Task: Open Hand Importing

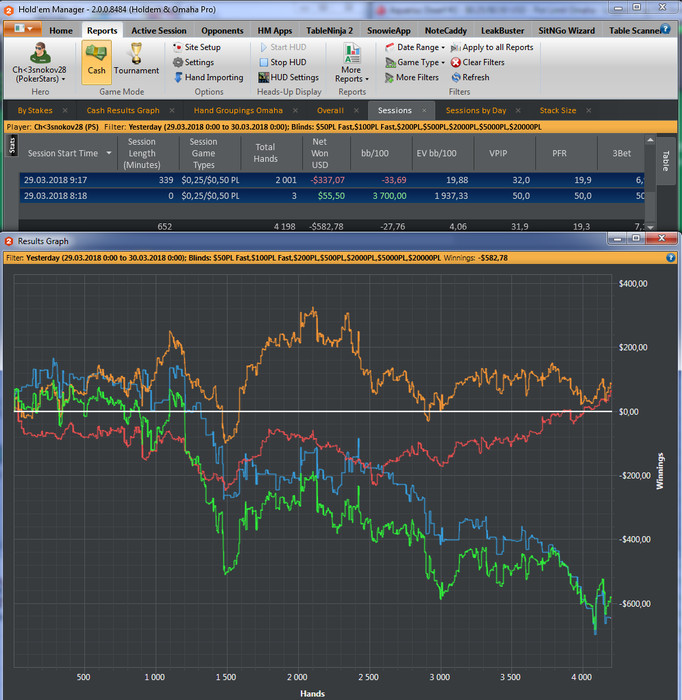Action: coord(208,78)
